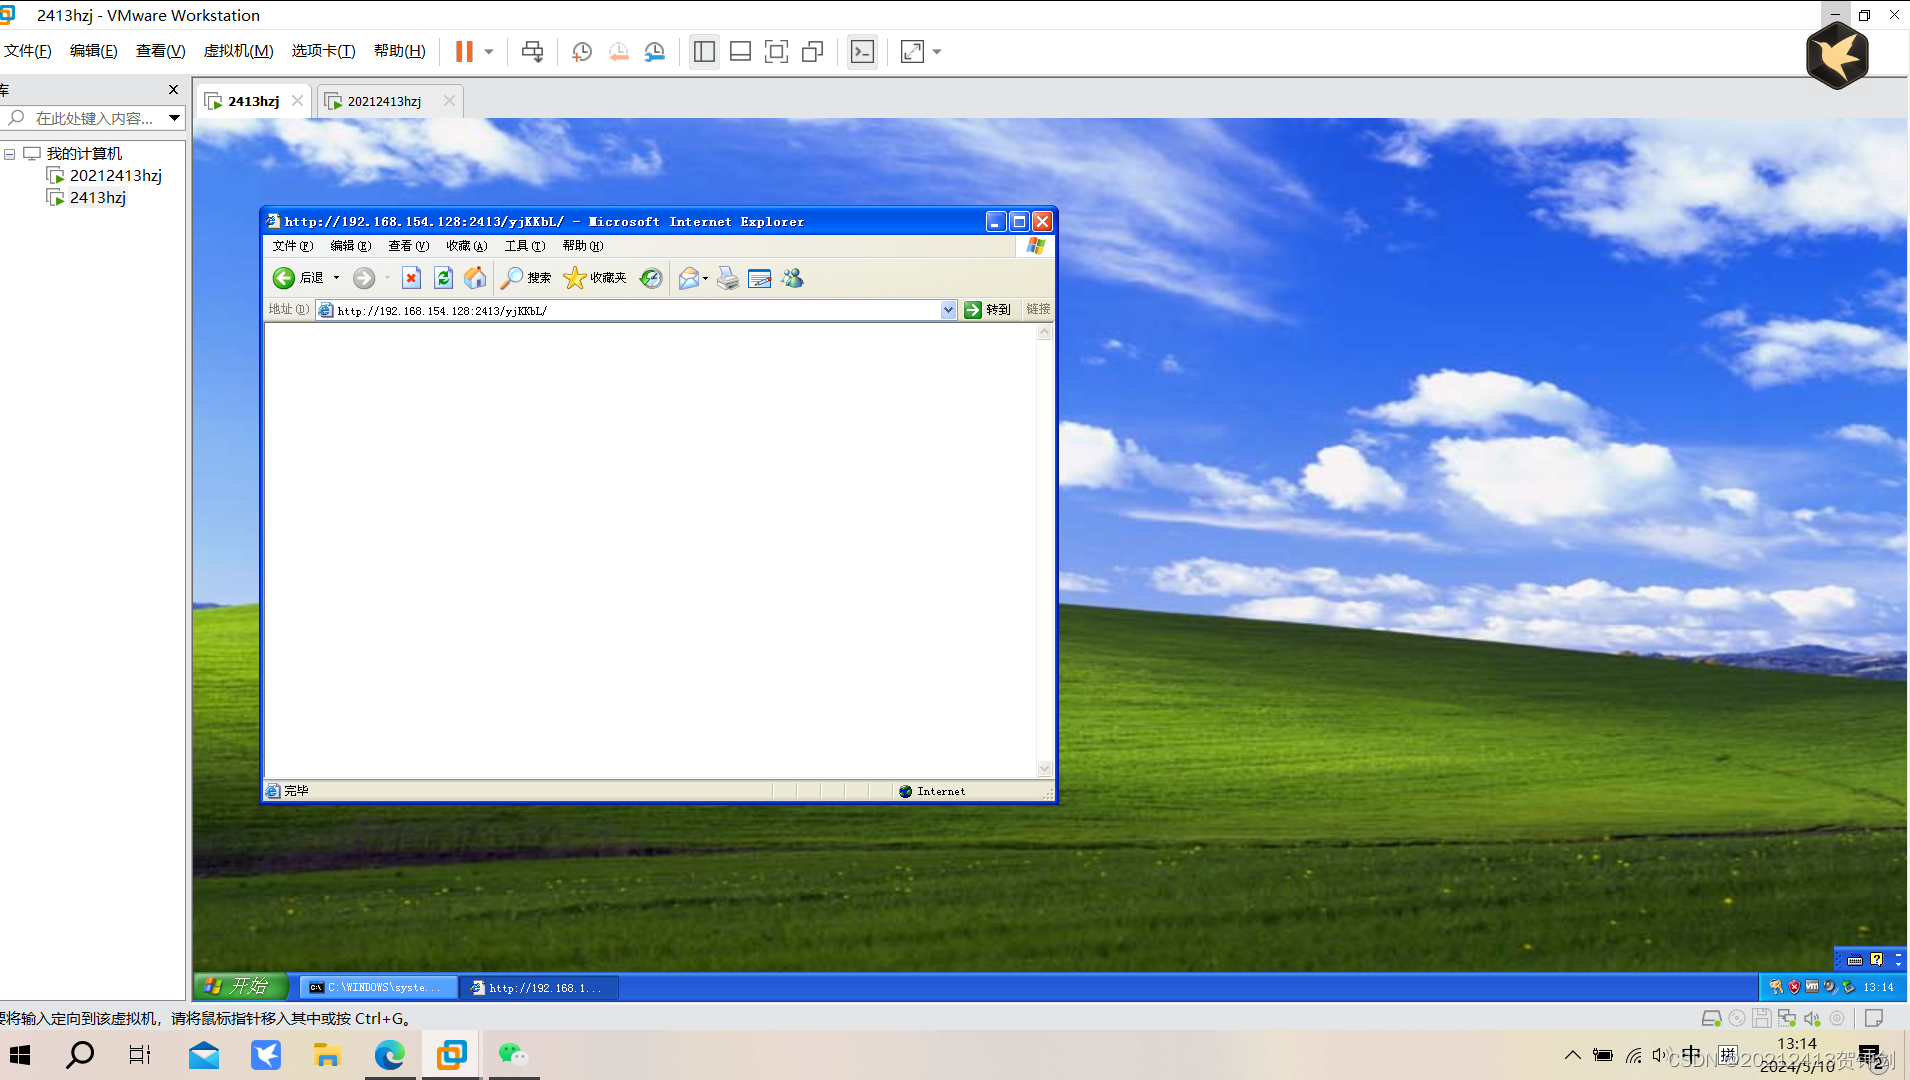Close the 20212413hzj tab

click(x=449, y=101)
